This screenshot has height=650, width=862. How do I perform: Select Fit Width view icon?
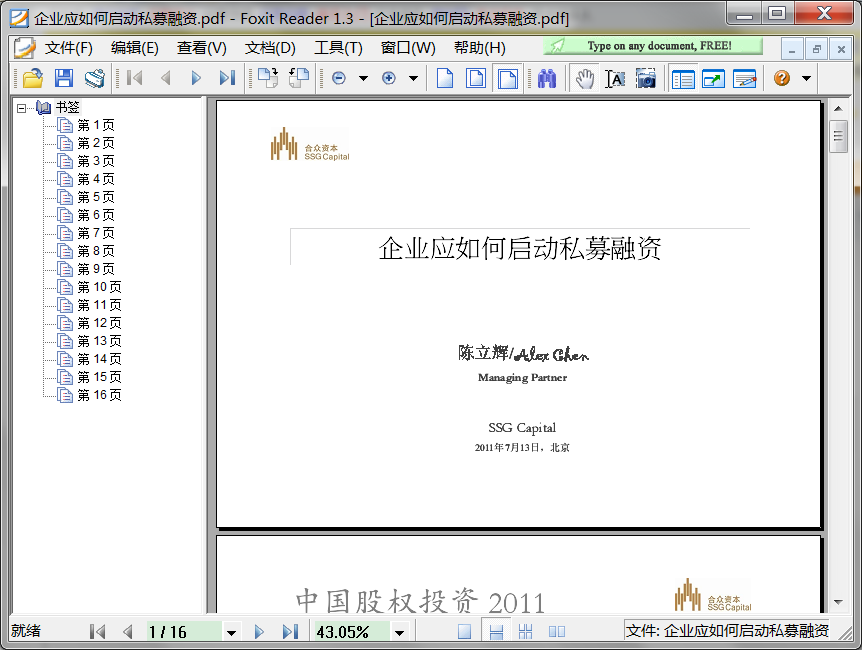[507, 79]
